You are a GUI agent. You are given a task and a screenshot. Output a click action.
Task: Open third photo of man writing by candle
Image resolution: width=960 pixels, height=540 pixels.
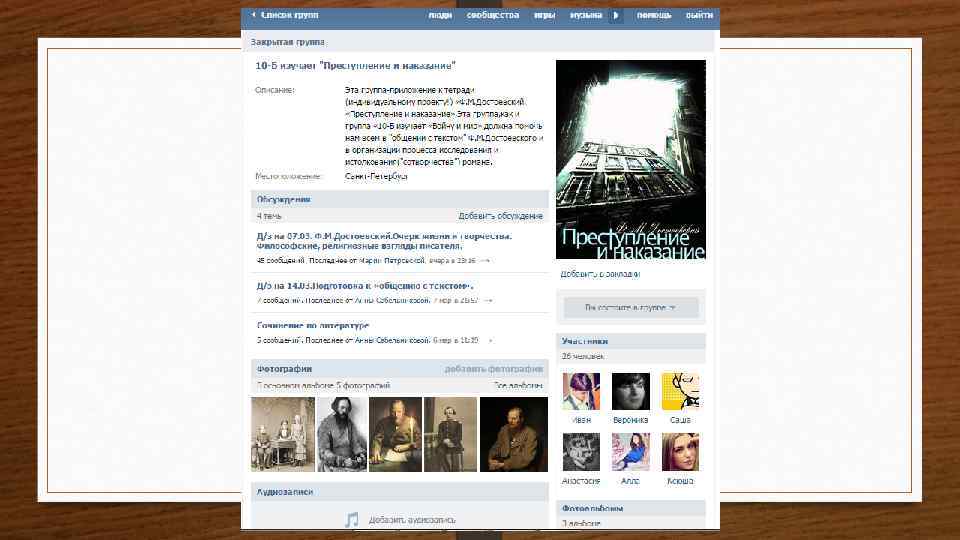[x=395, y=435]
